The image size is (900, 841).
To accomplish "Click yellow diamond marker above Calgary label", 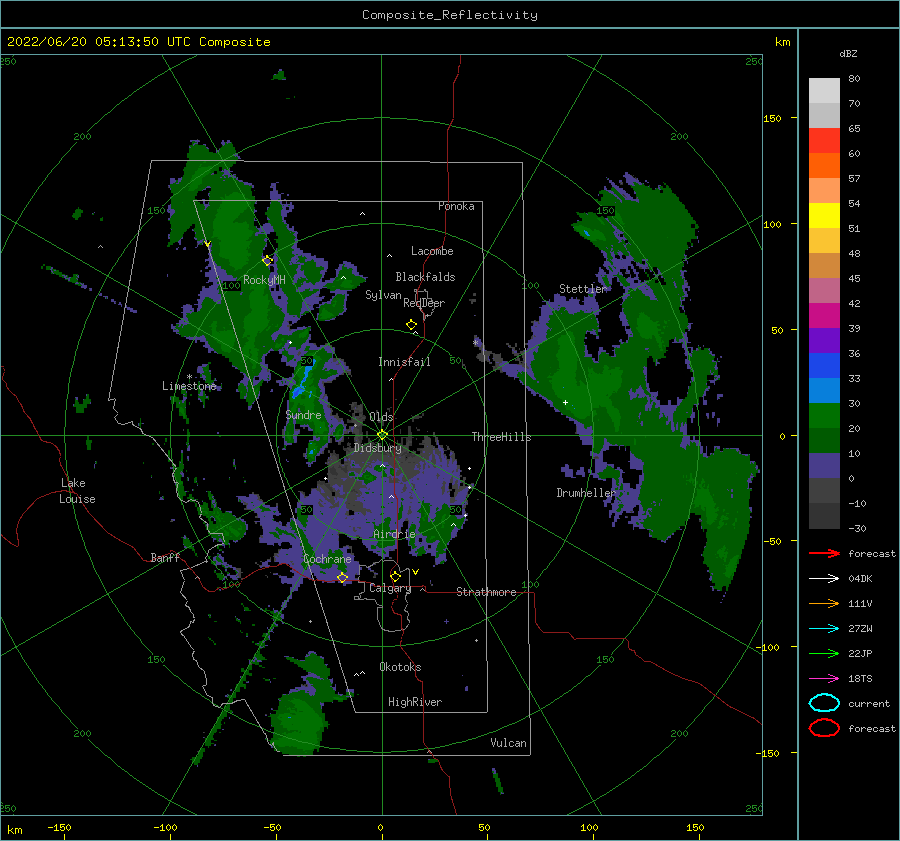I will (395, 576).
